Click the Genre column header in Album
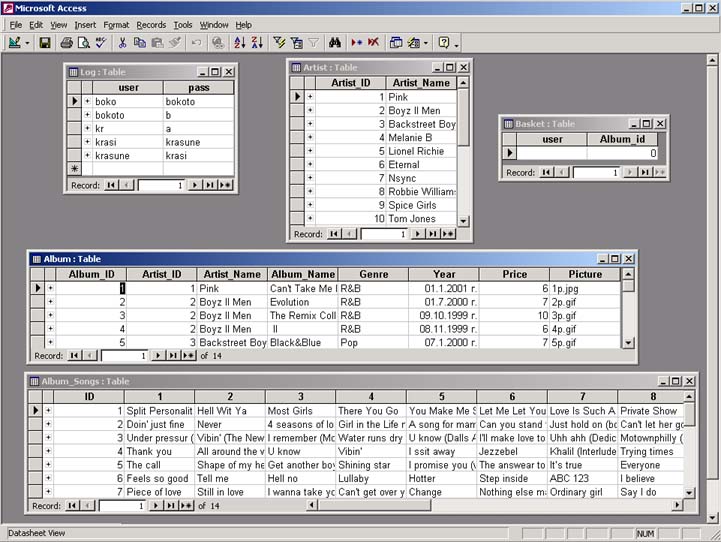 373,274
